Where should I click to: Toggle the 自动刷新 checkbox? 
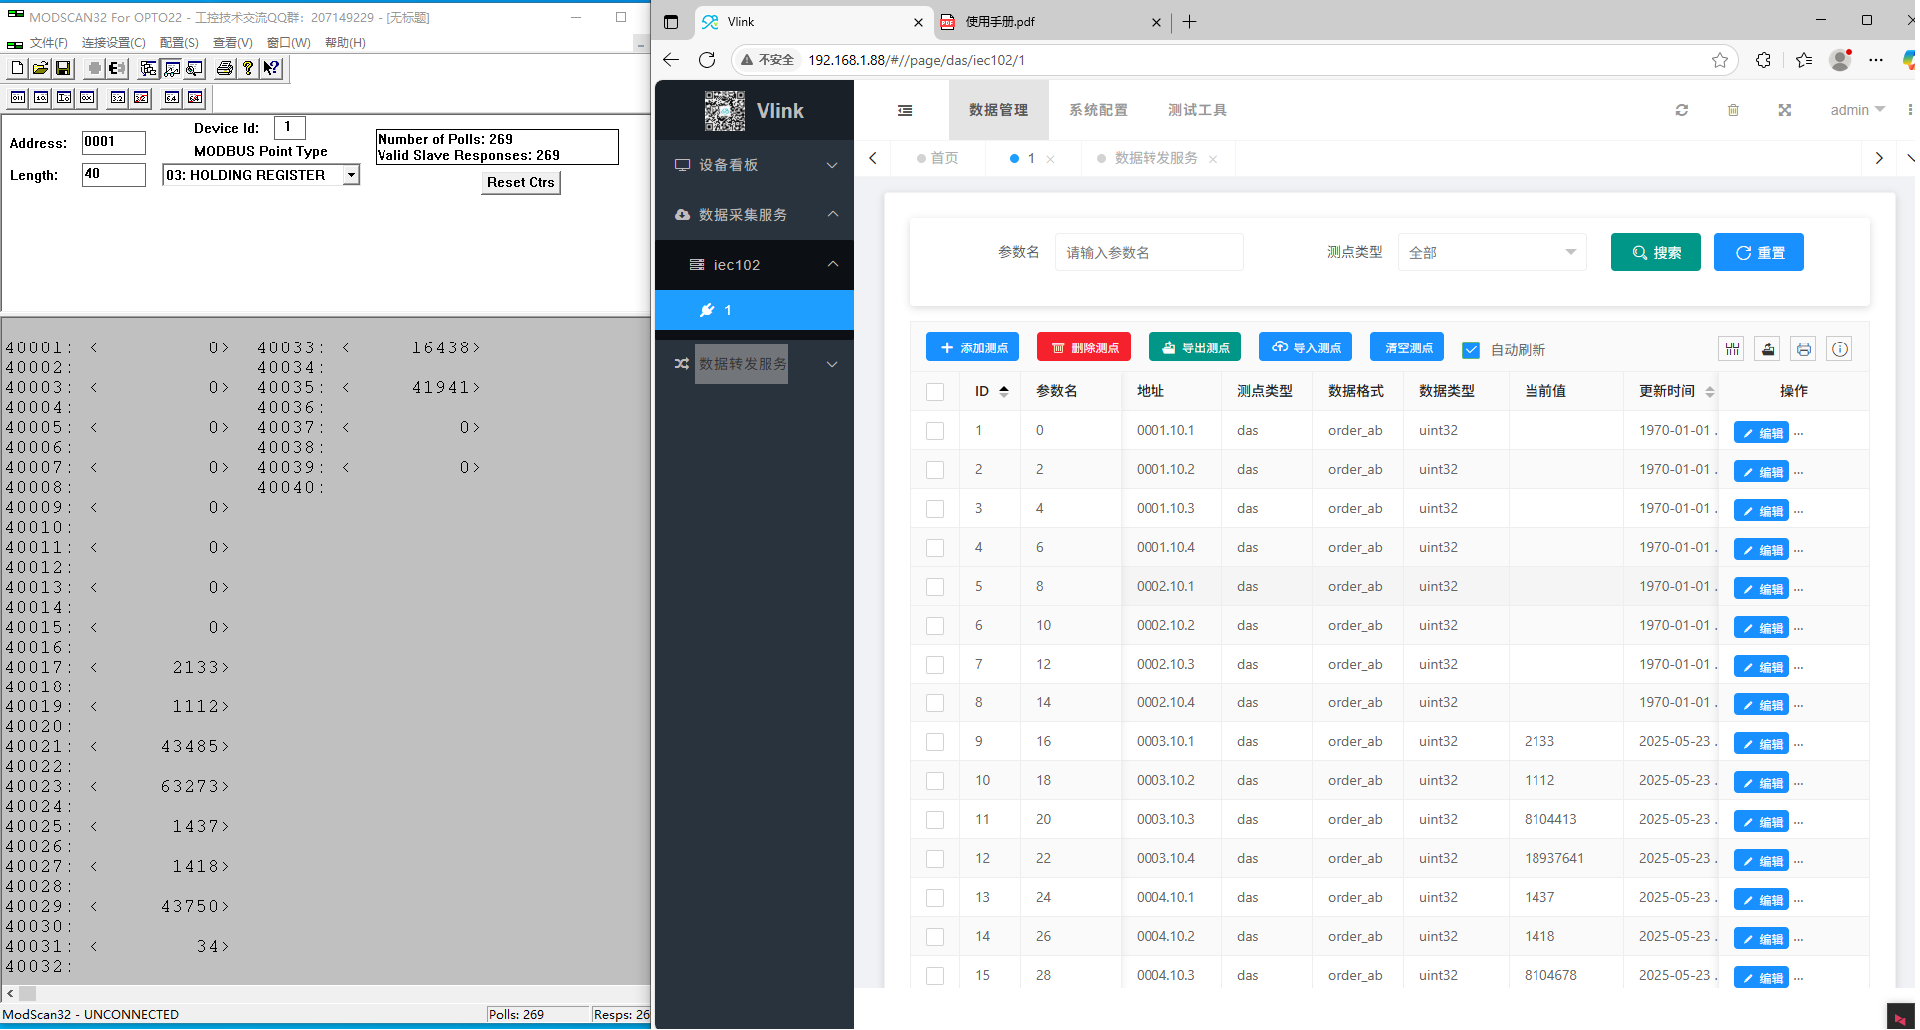(x=1470, y=350)
